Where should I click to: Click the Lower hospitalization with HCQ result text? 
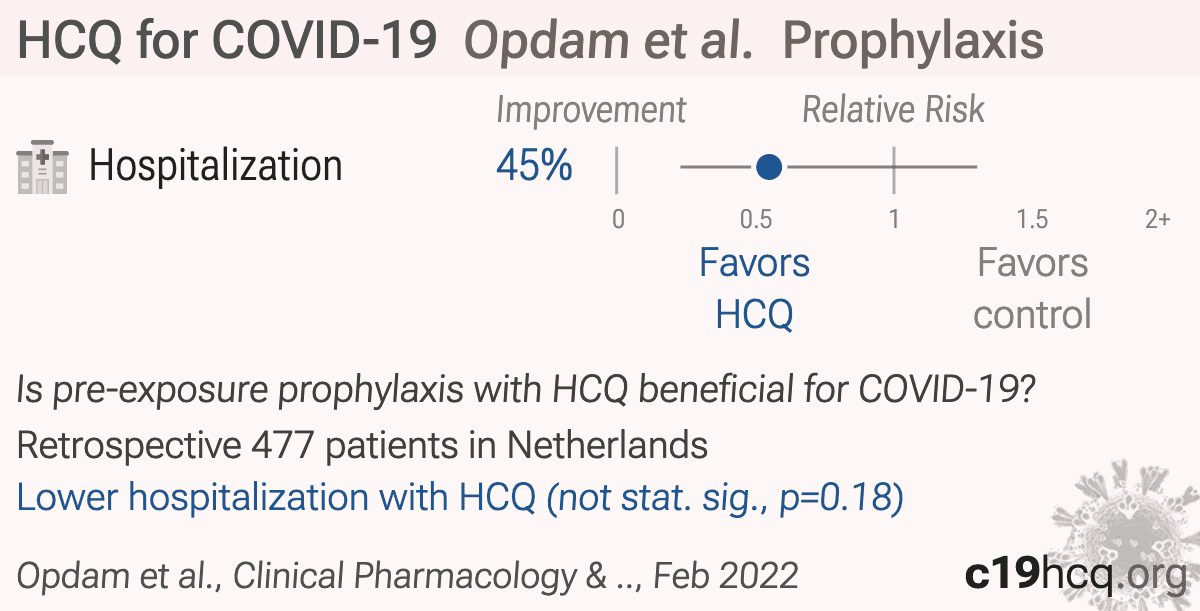click(x=461, y=498)
